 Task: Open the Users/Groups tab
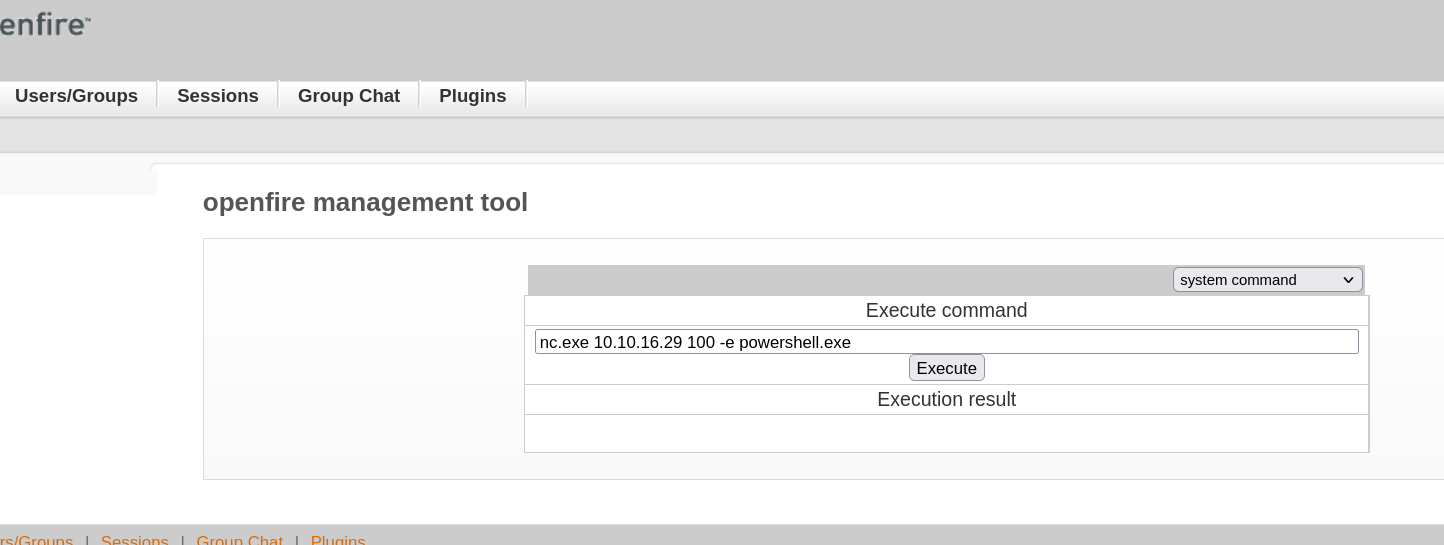76,96
